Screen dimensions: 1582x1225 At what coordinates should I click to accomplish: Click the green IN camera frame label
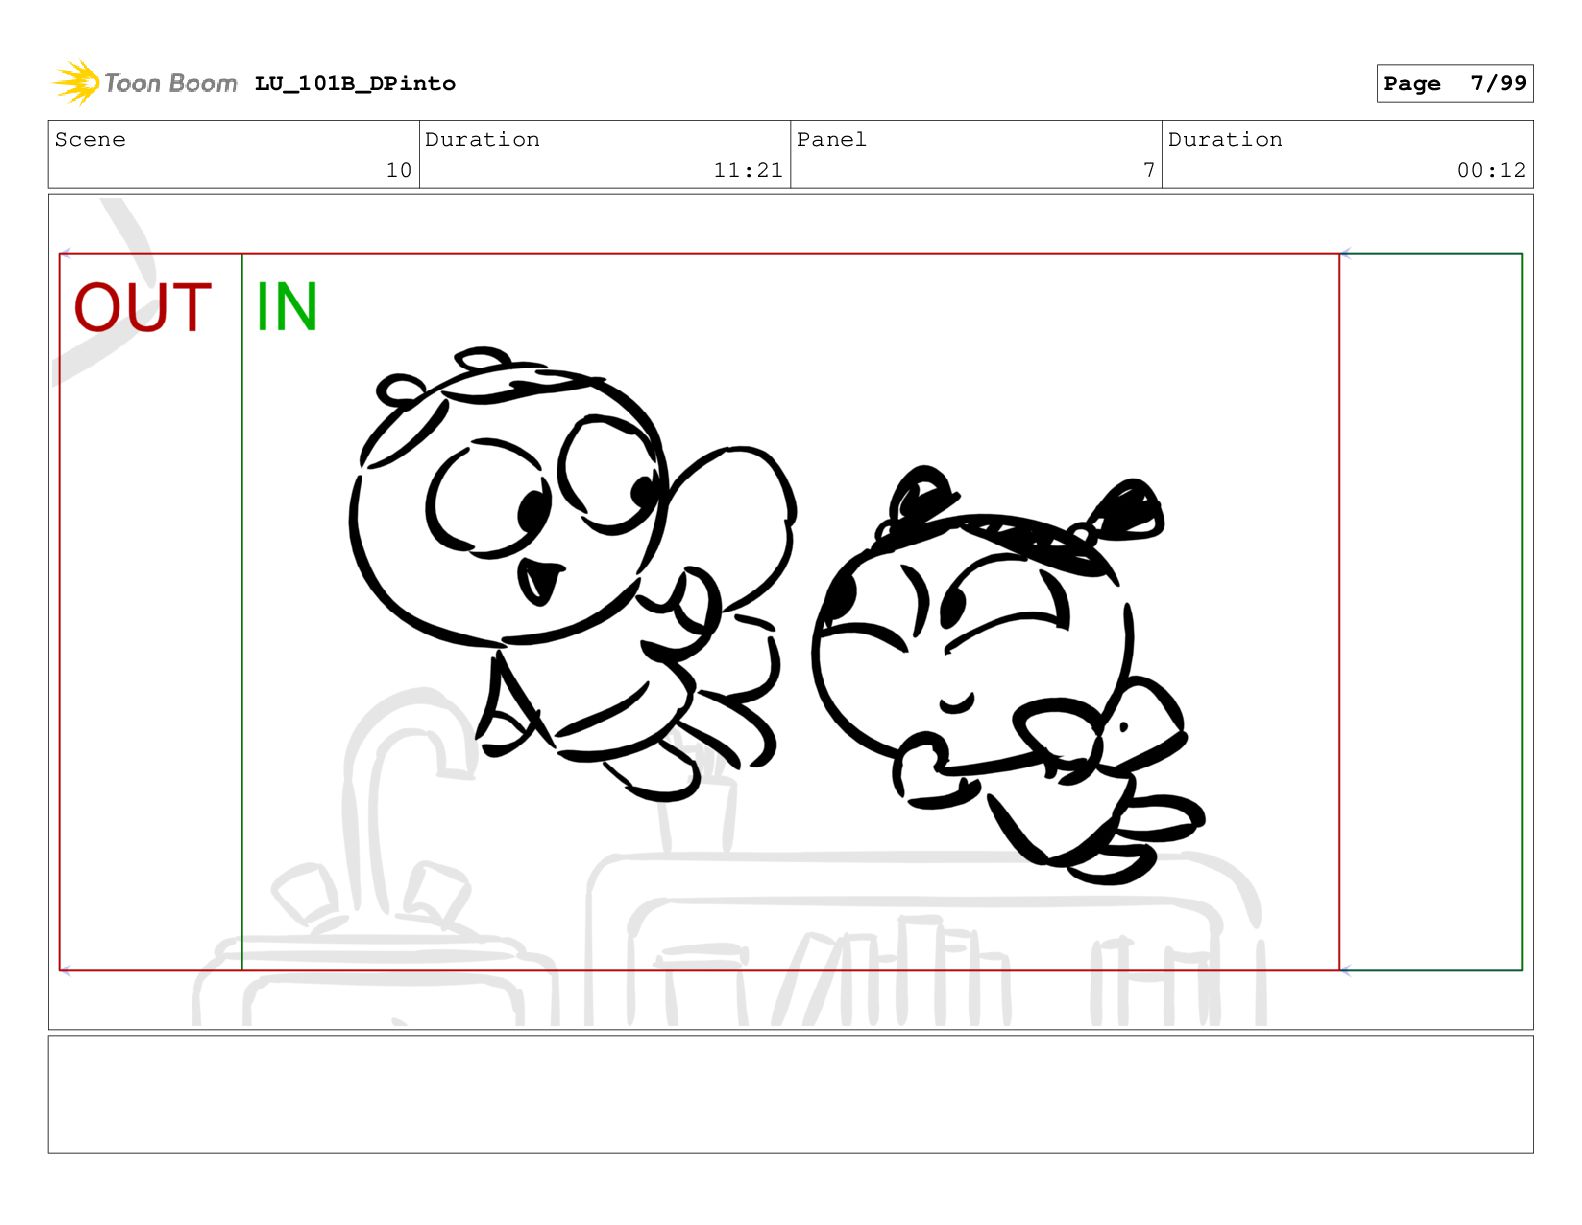point(287,307)
